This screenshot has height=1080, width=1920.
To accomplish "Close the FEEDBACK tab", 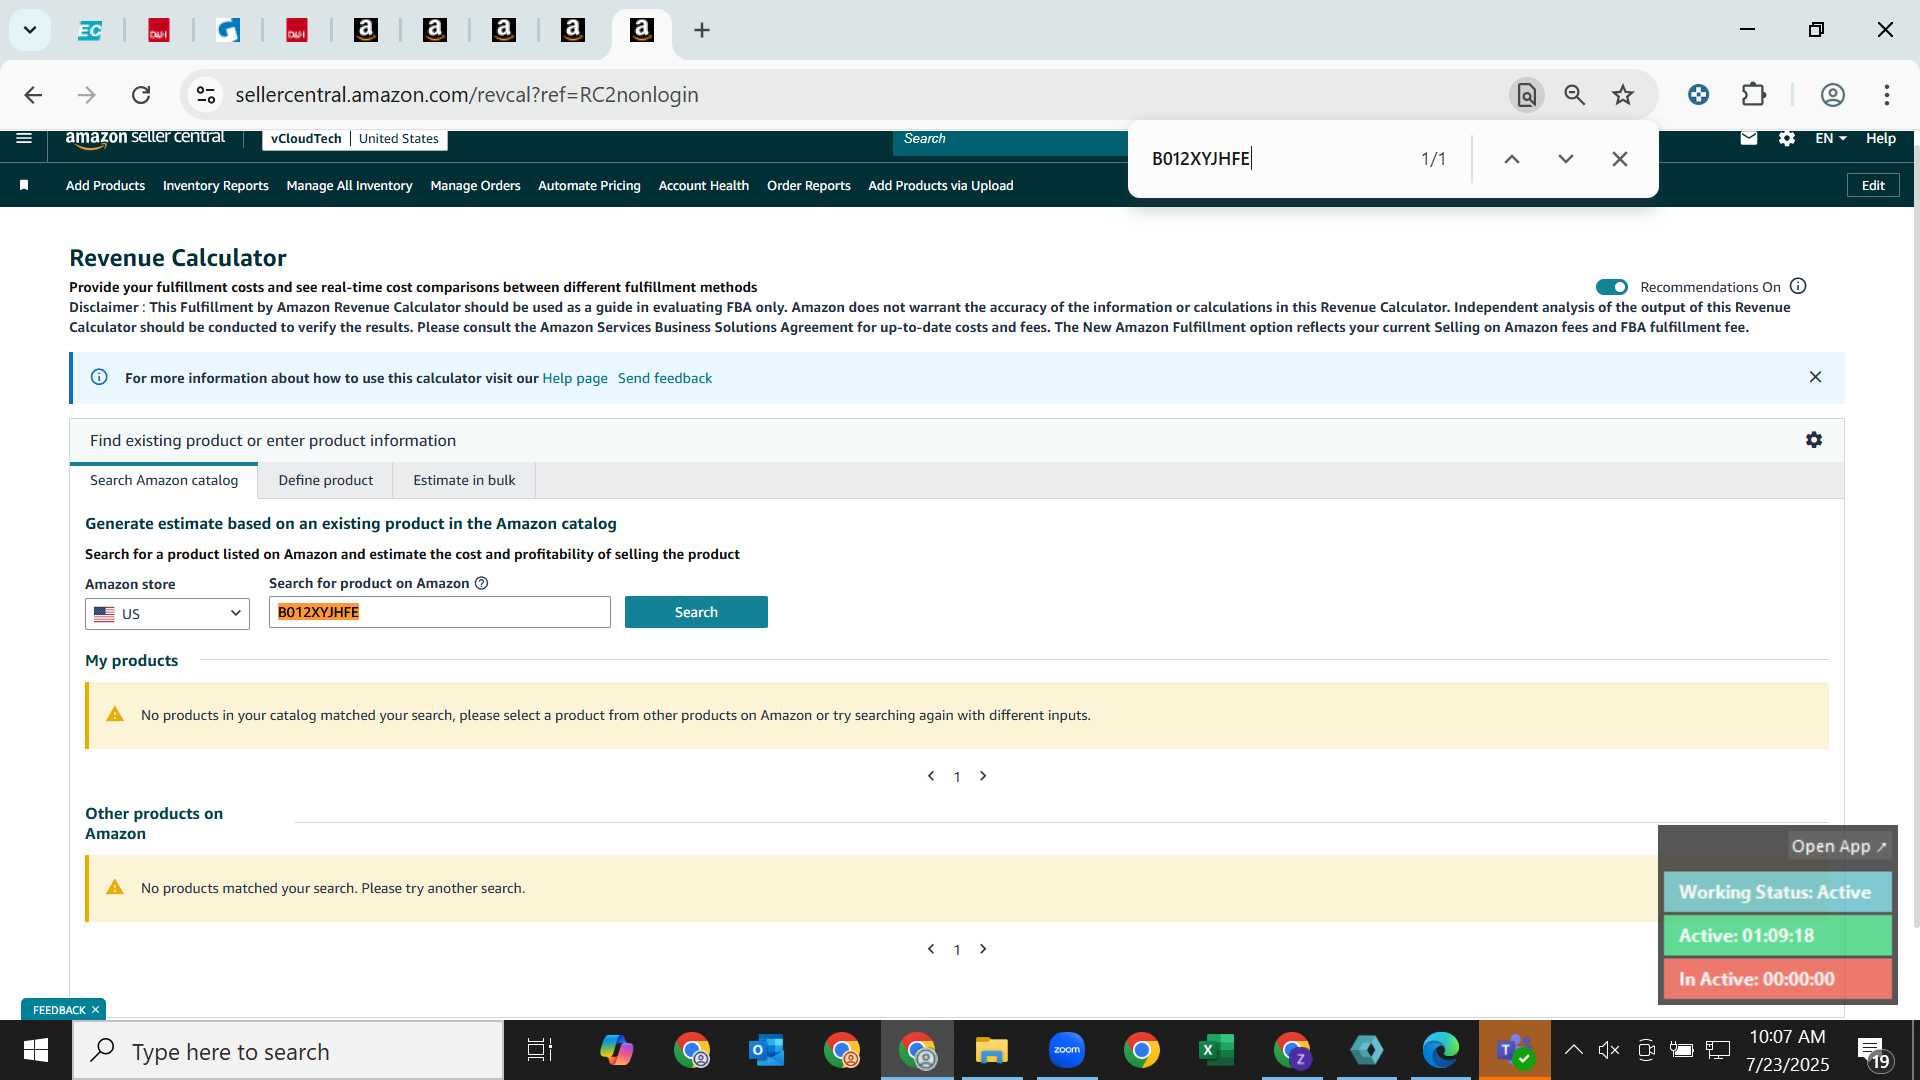I will [x=95, y=1010].
